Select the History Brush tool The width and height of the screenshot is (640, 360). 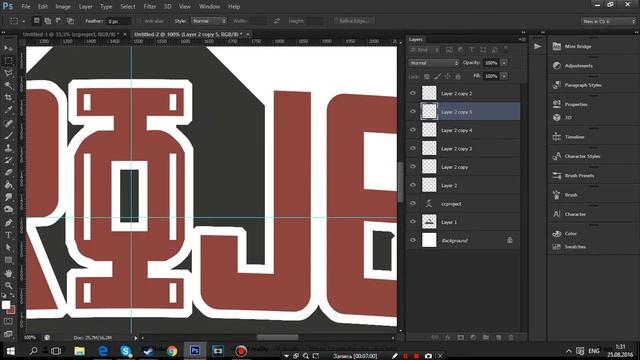coord(8,160)
